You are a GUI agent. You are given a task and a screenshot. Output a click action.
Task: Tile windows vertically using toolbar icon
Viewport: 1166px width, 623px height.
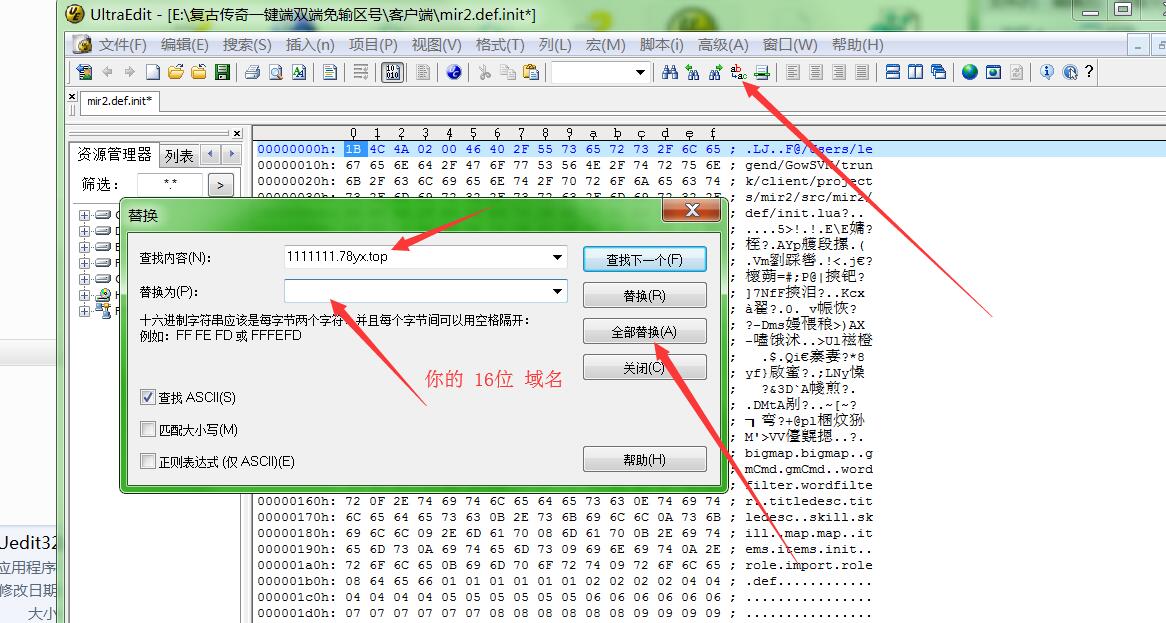pos(915,72)
